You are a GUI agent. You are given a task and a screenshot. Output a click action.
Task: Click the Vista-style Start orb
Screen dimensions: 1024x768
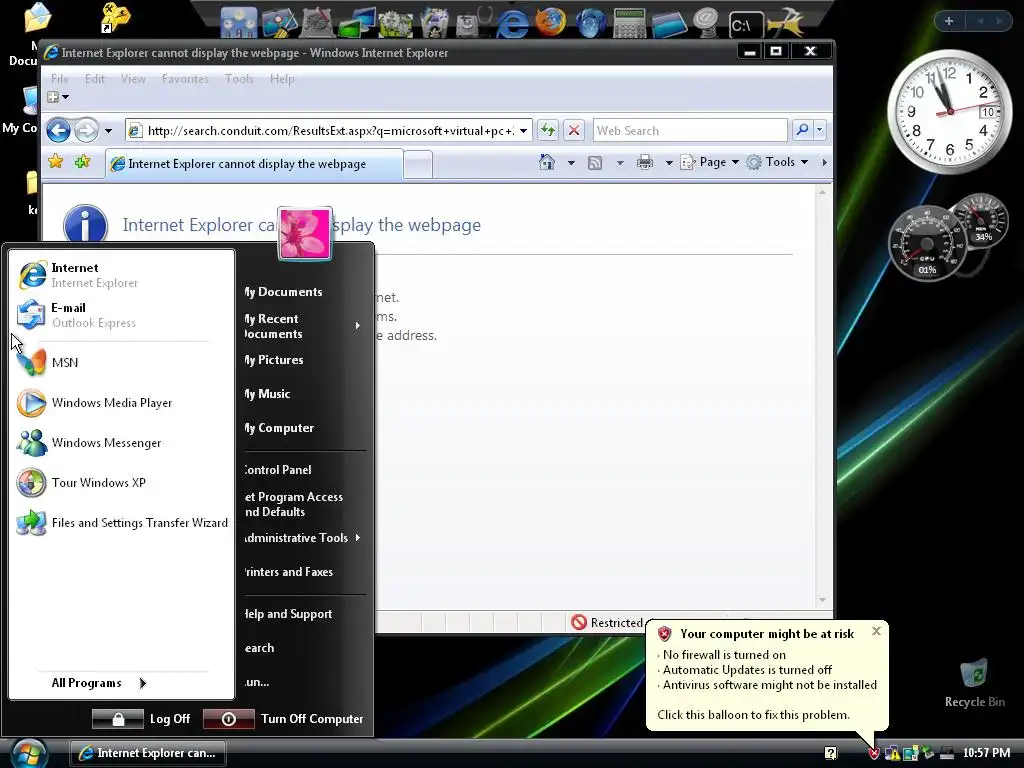coord(28,753)
